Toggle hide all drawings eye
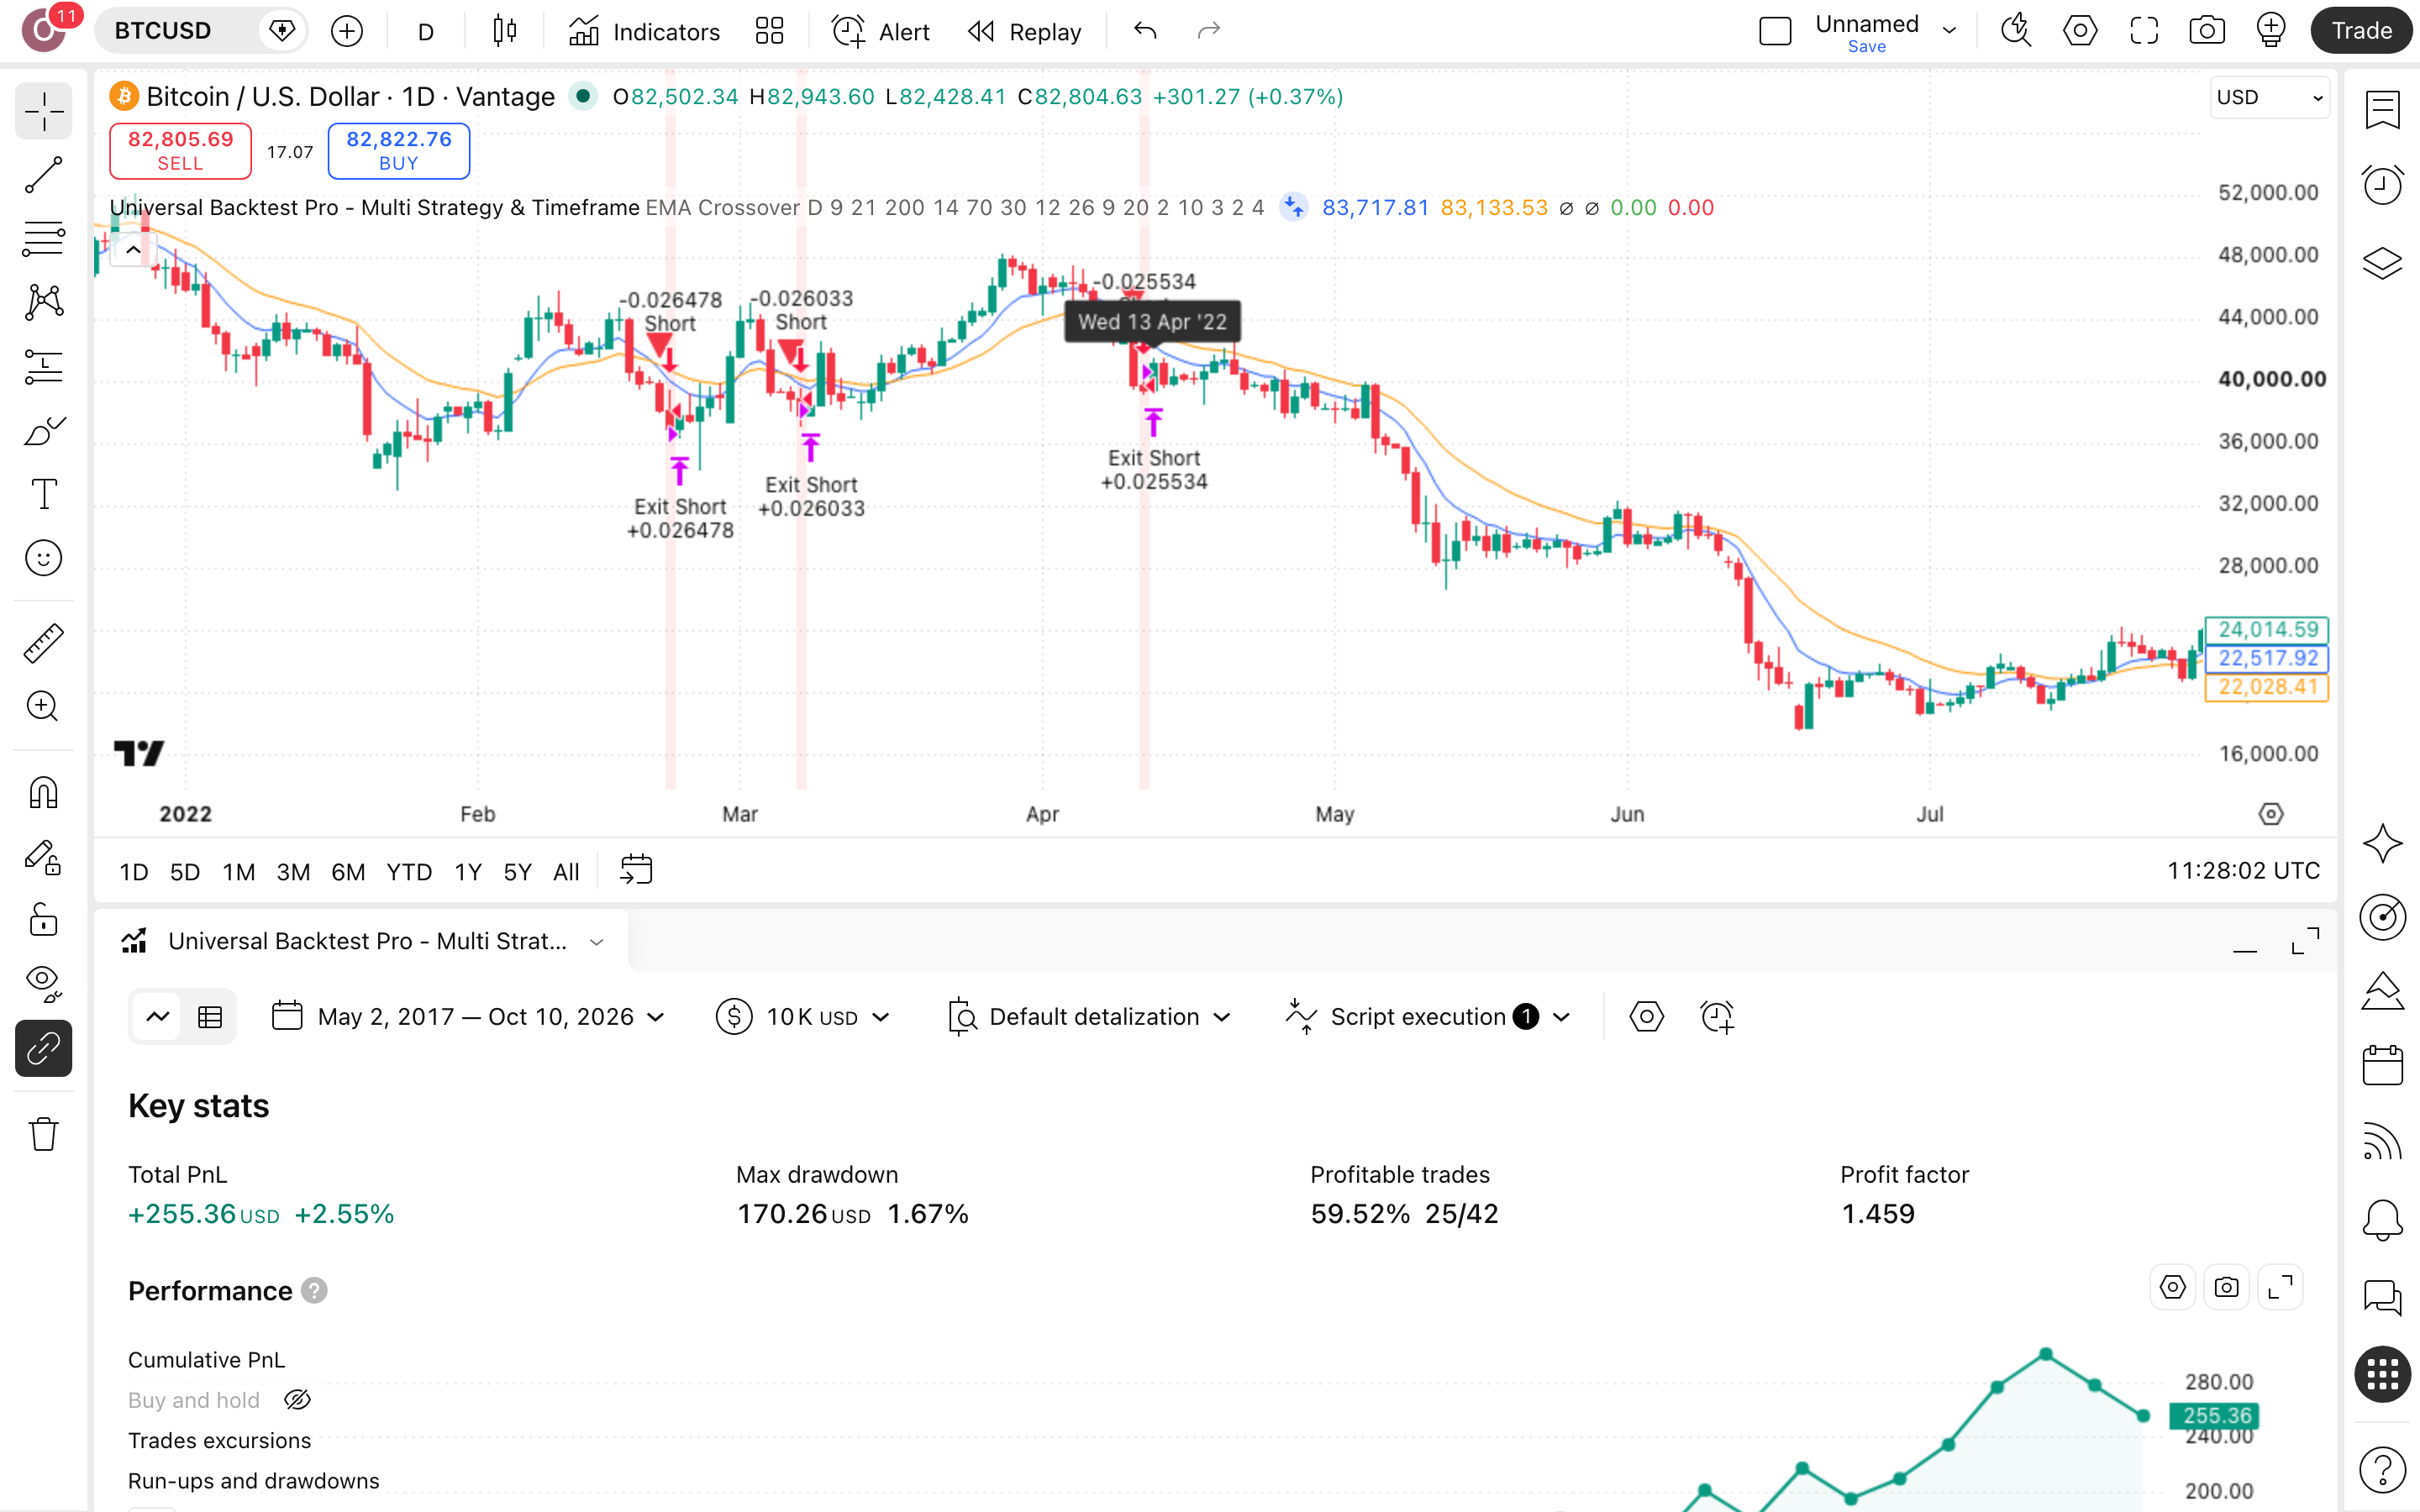 44,984
